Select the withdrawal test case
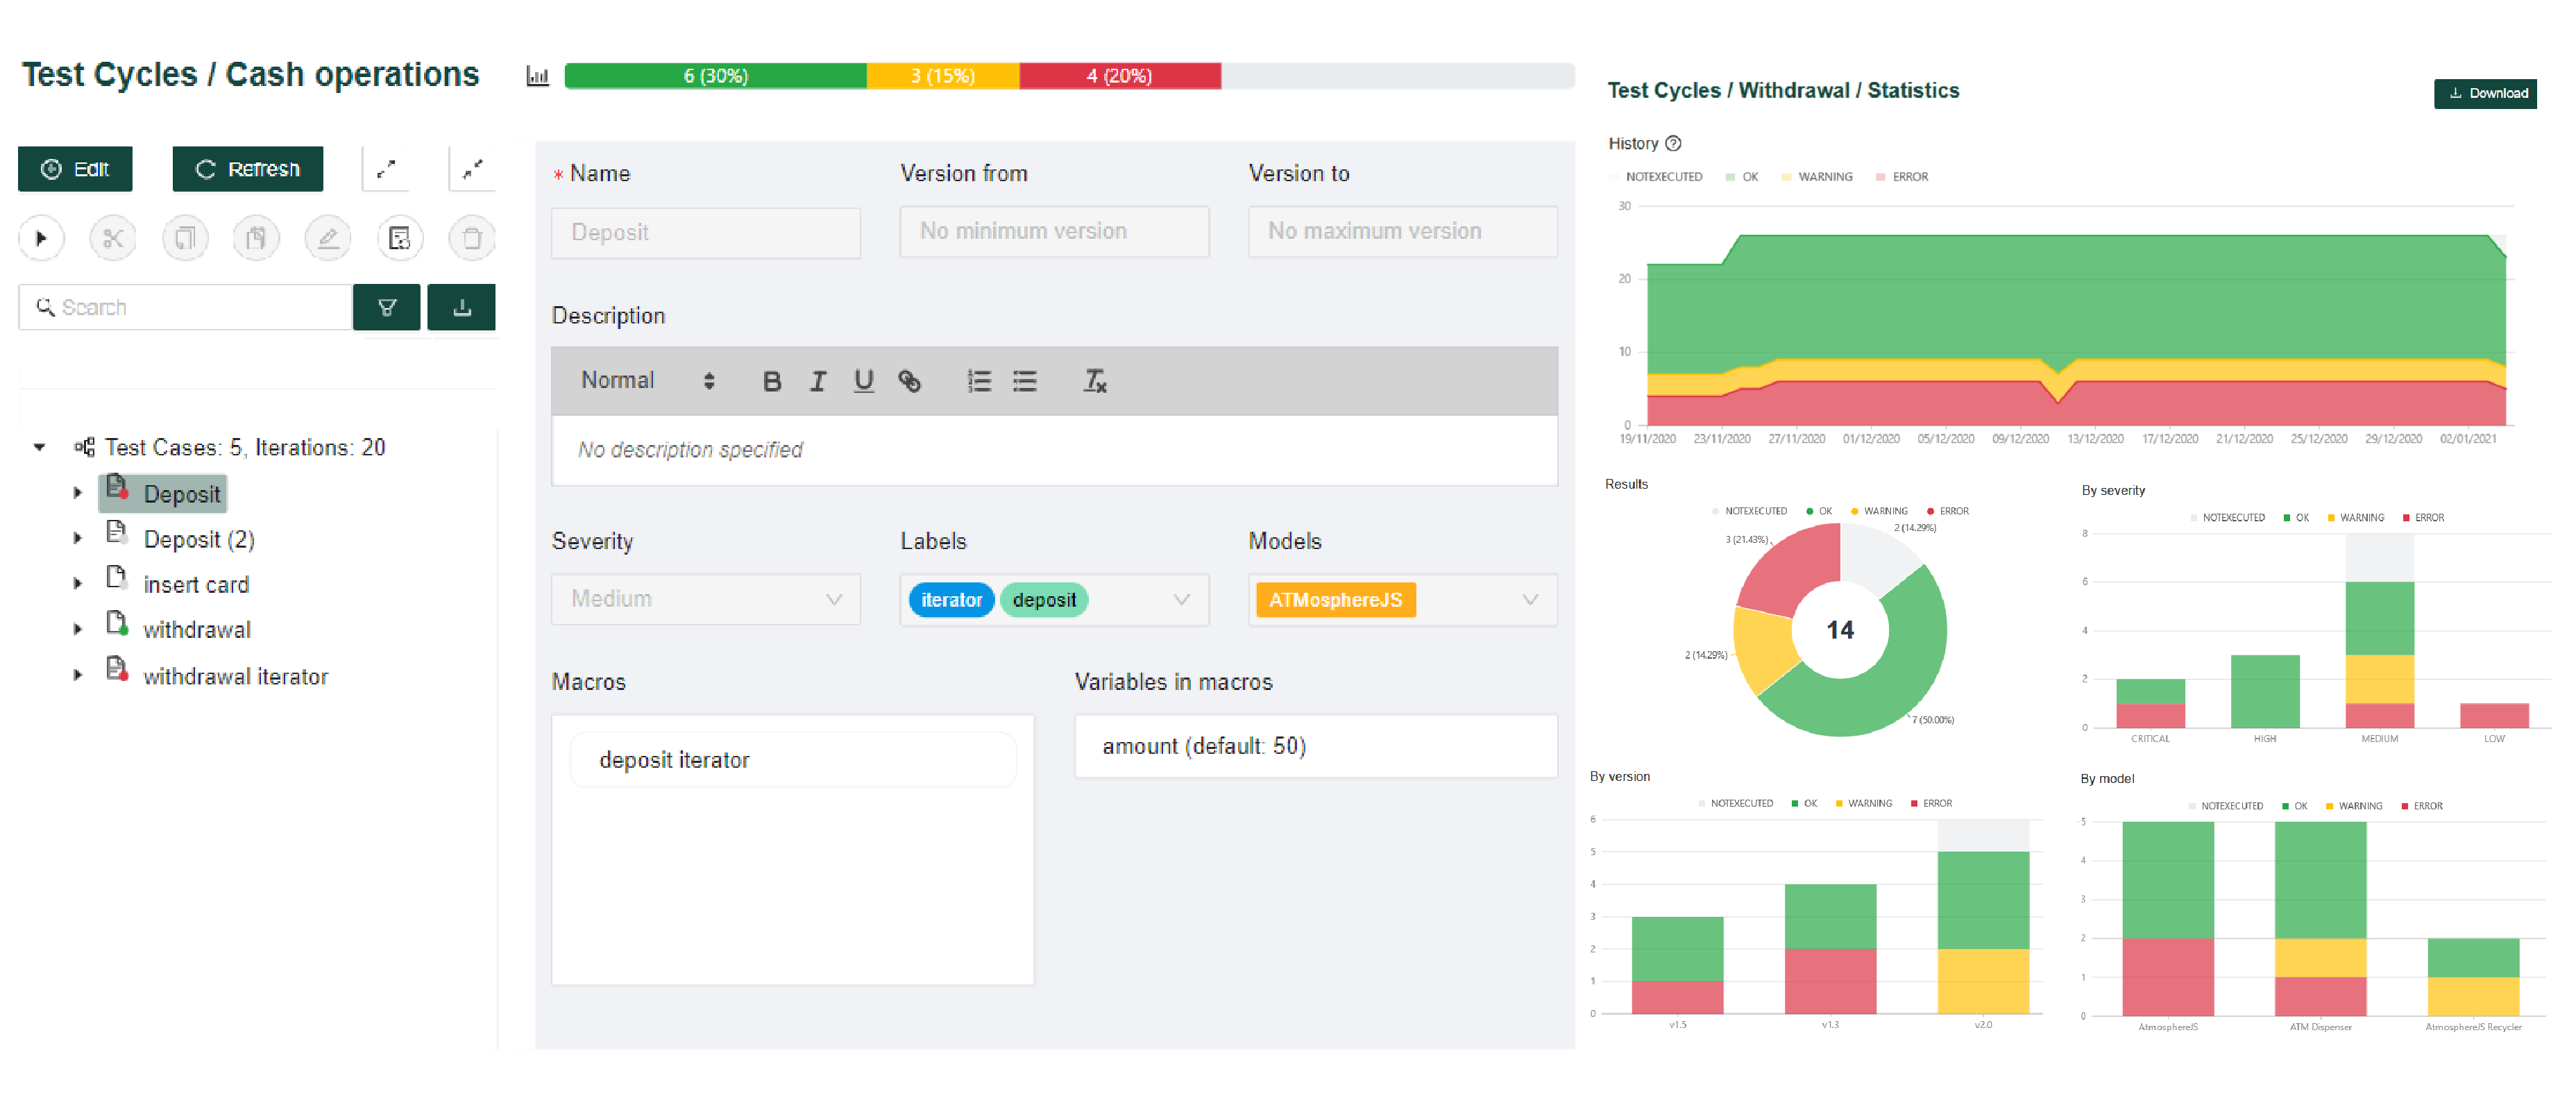Image resolution: width=2576 pixels, height=1103 pixels. coord(197,630)
